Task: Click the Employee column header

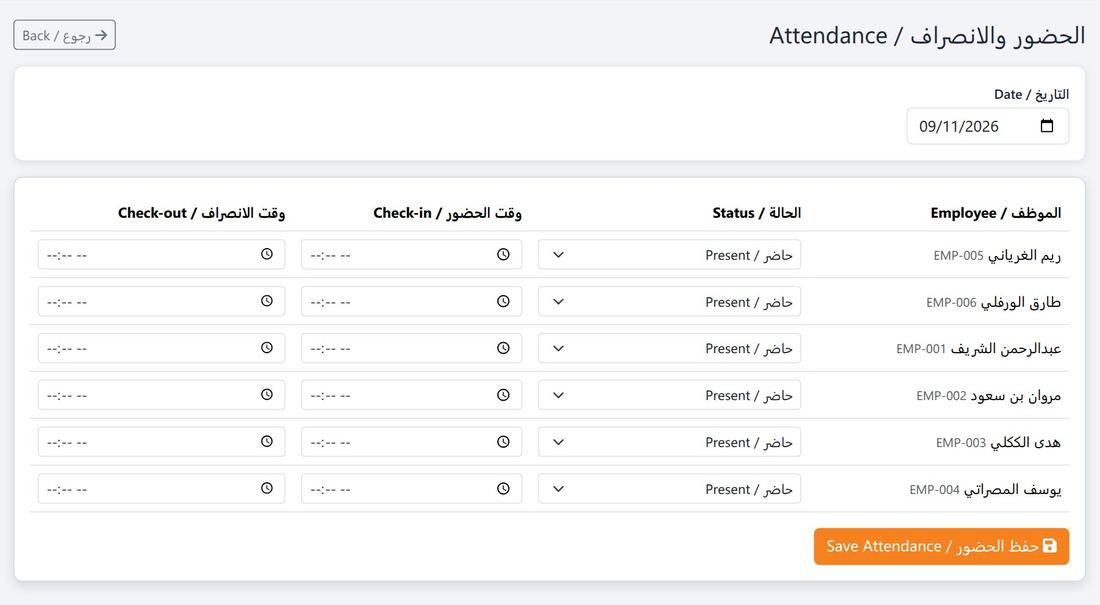Action: 995,213
